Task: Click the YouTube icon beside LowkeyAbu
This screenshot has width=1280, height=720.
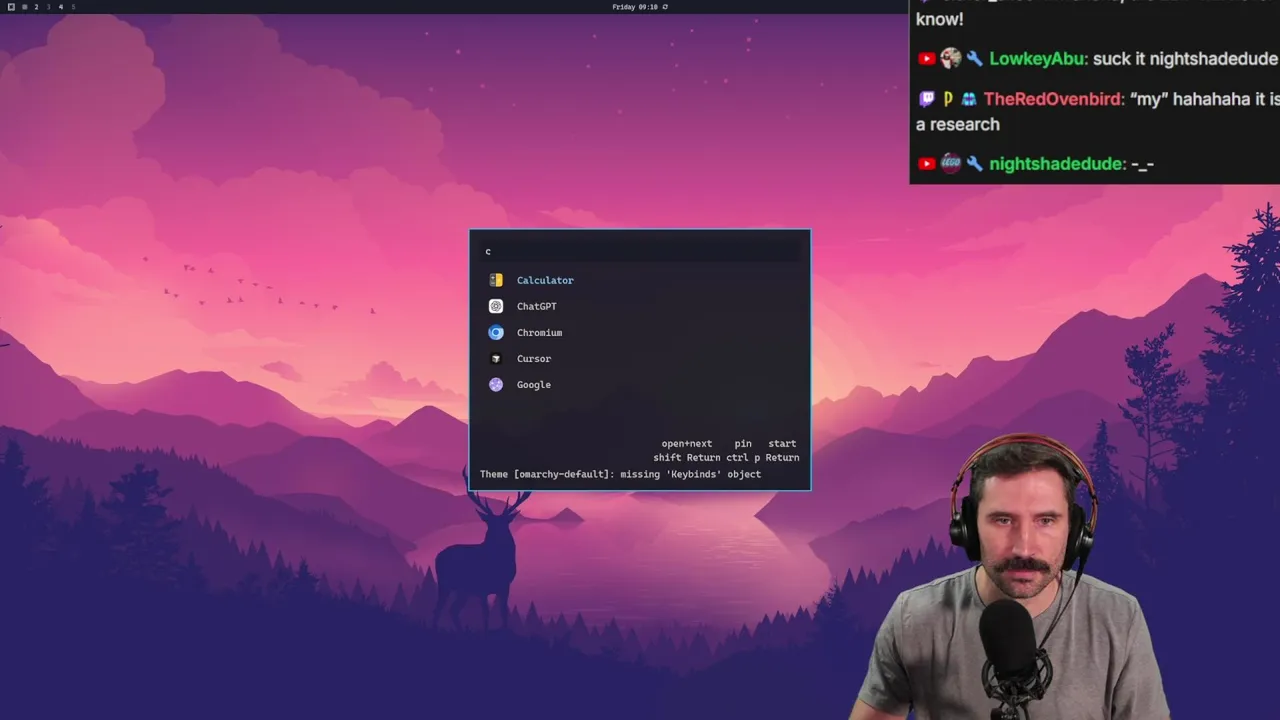Action: click(927, 59)
